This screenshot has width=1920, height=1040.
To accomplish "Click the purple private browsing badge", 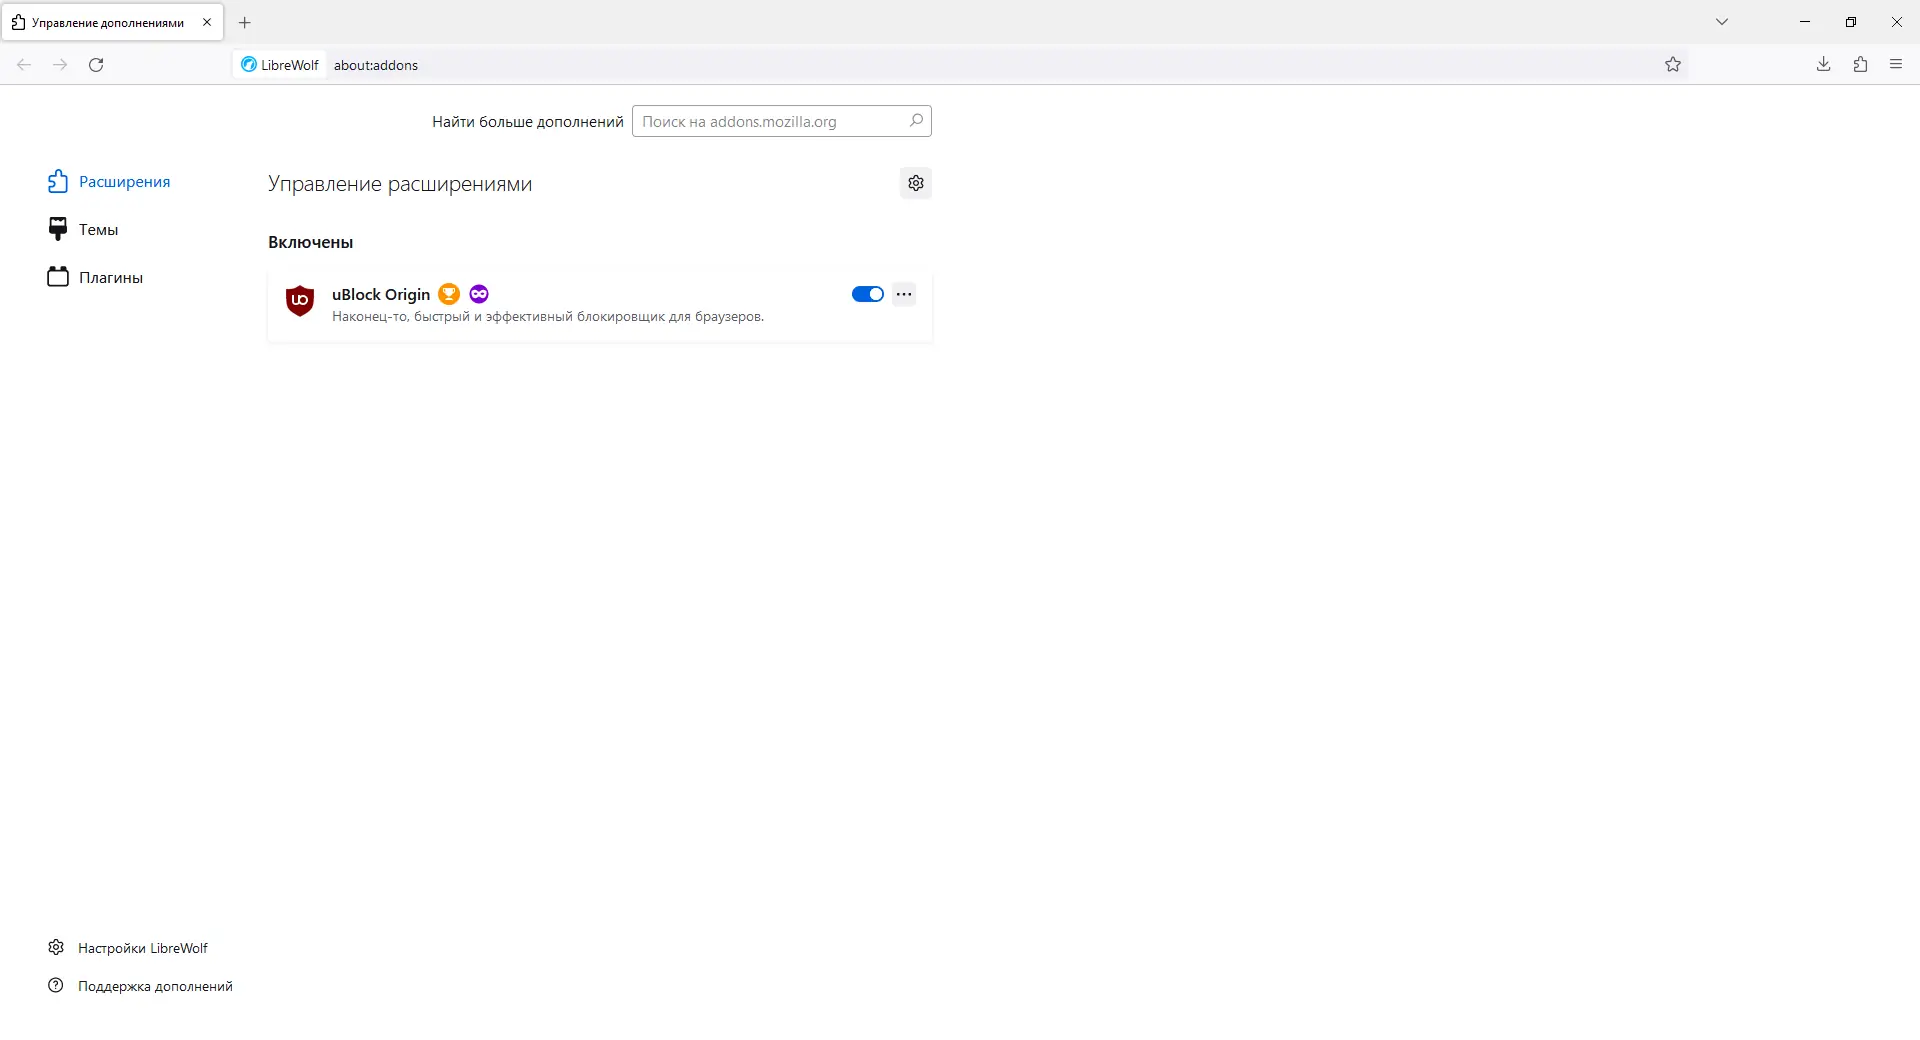I will [479, 294].
